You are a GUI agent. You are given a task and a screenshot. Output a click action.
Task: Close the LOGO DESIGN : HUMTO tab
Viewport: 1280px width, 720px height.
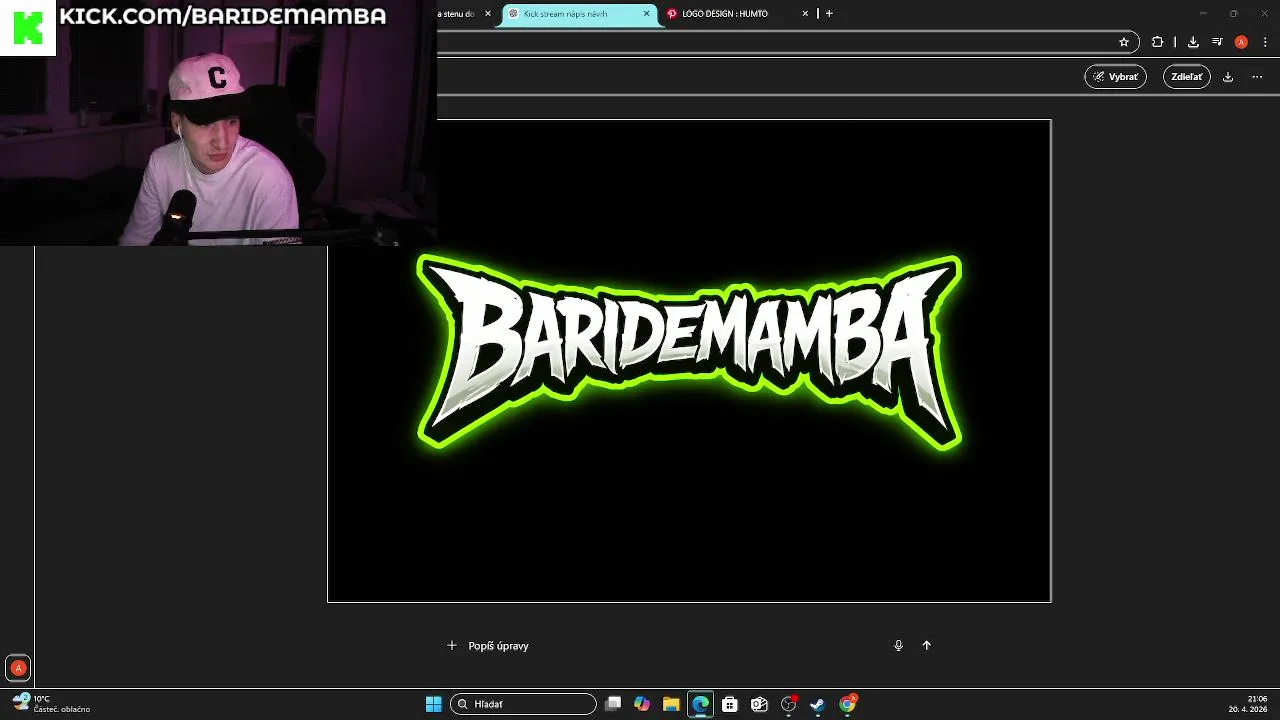(x=805, y=14)
